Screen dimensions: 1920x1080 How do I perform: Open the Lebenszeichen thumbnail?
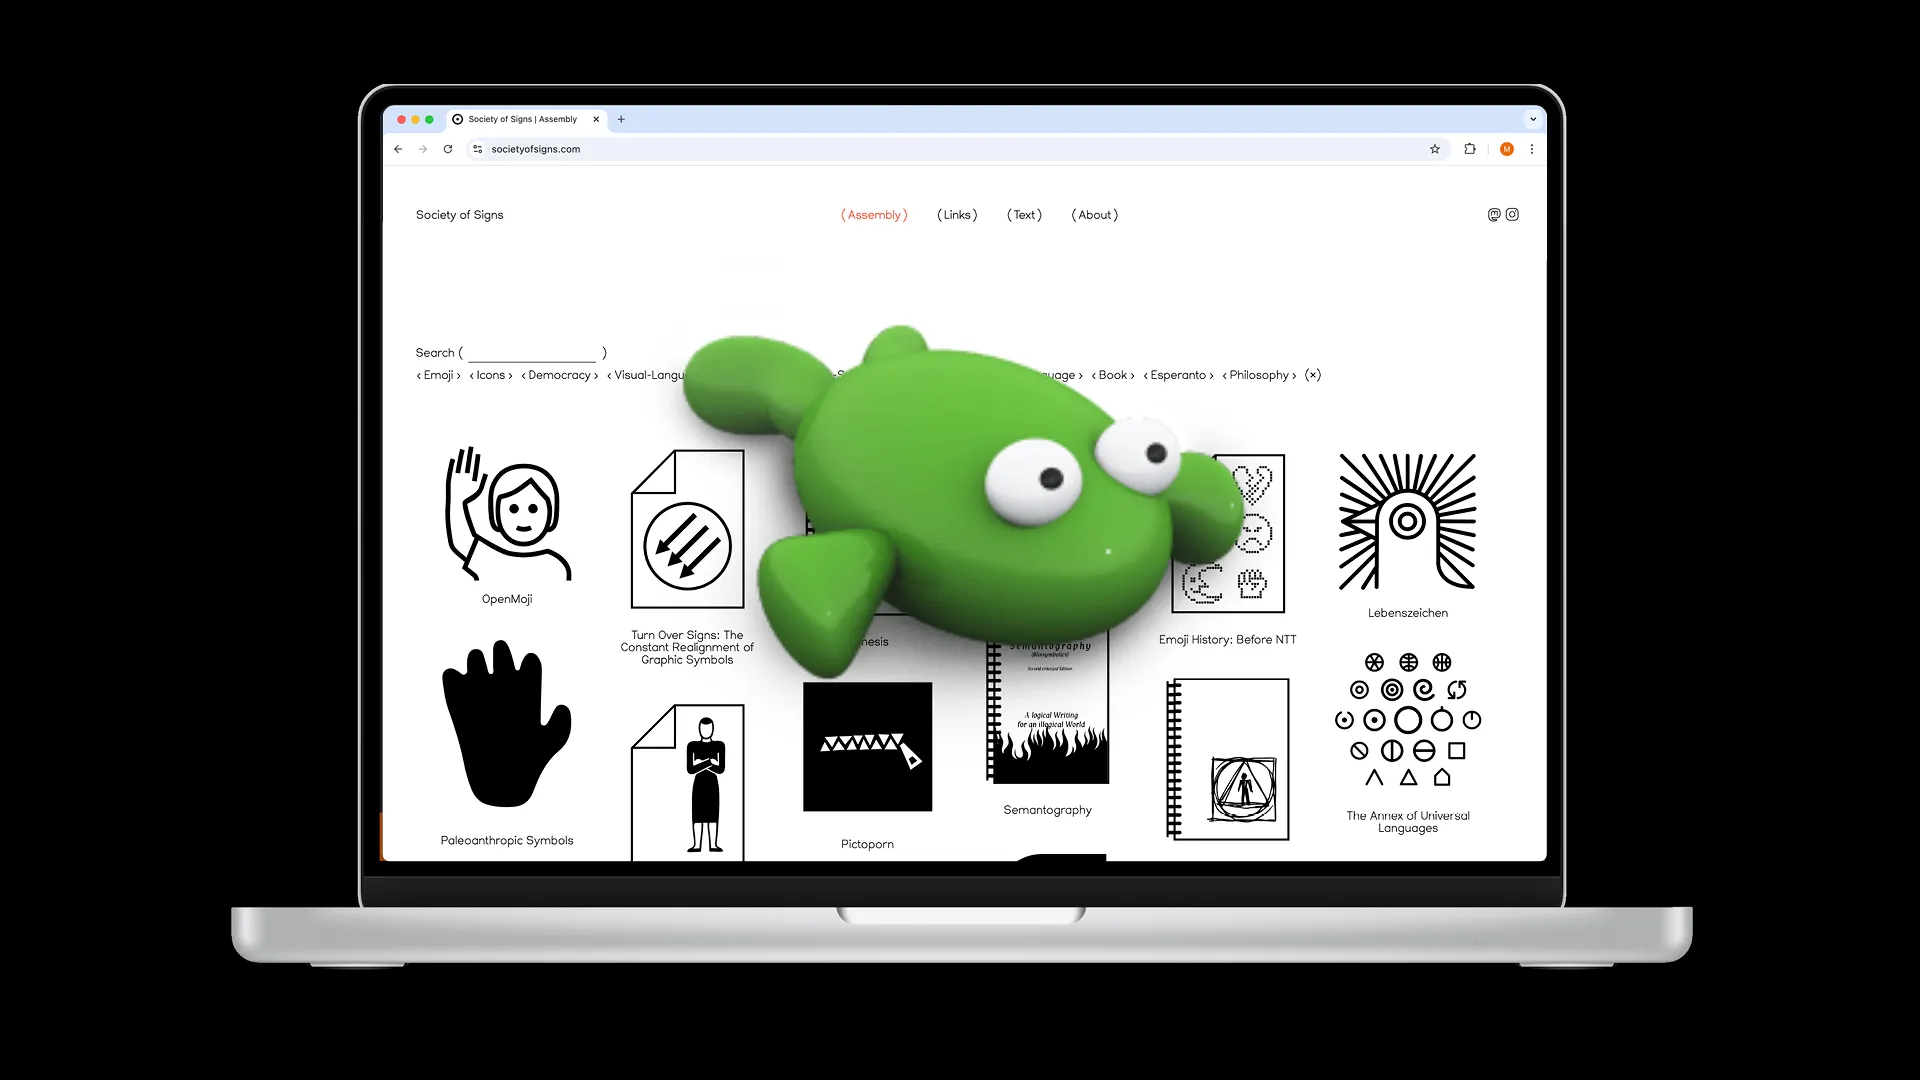point(1407,522)
